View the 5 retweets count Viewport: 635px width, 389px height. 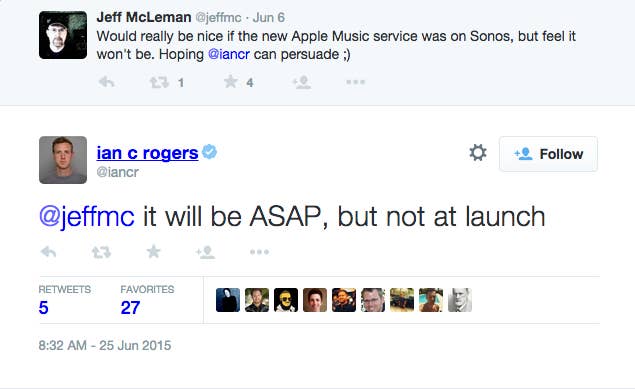point(43,308)
